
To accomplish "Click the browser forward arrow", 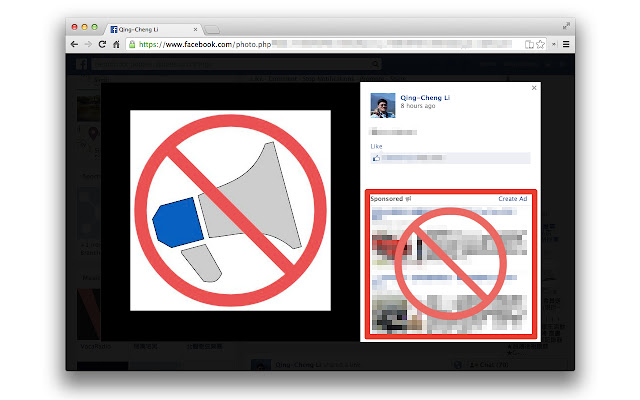I will (88, 44).
